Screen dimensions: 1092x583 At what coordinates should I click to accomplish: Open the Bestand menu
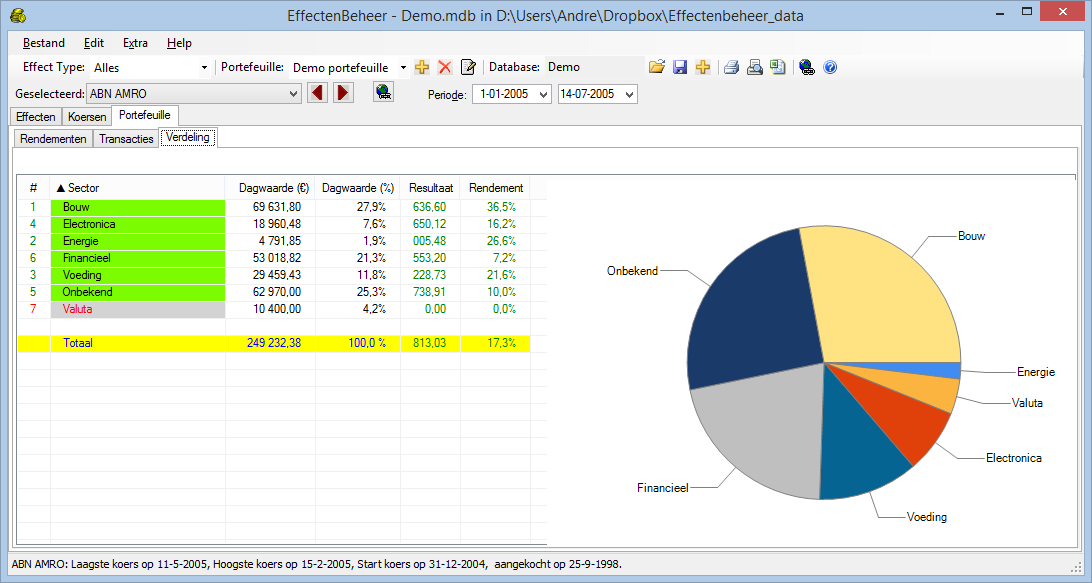point(44,43)
